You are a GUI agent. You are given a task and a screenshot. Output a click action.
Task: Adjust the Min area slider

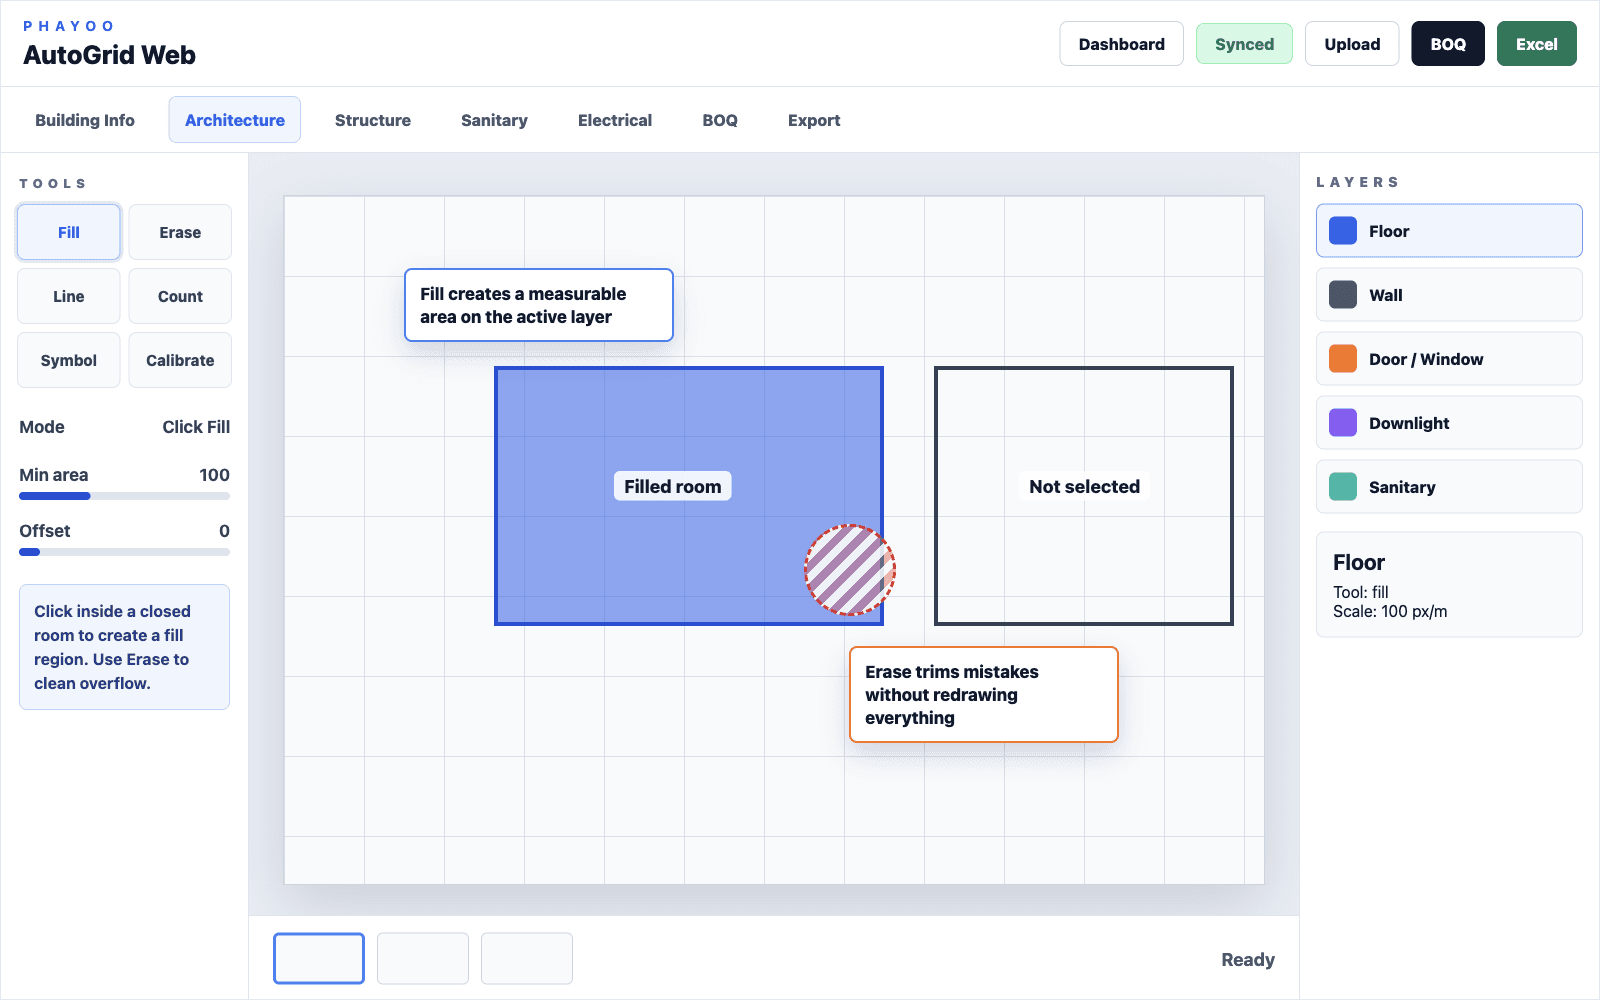(x=124, y=496)
